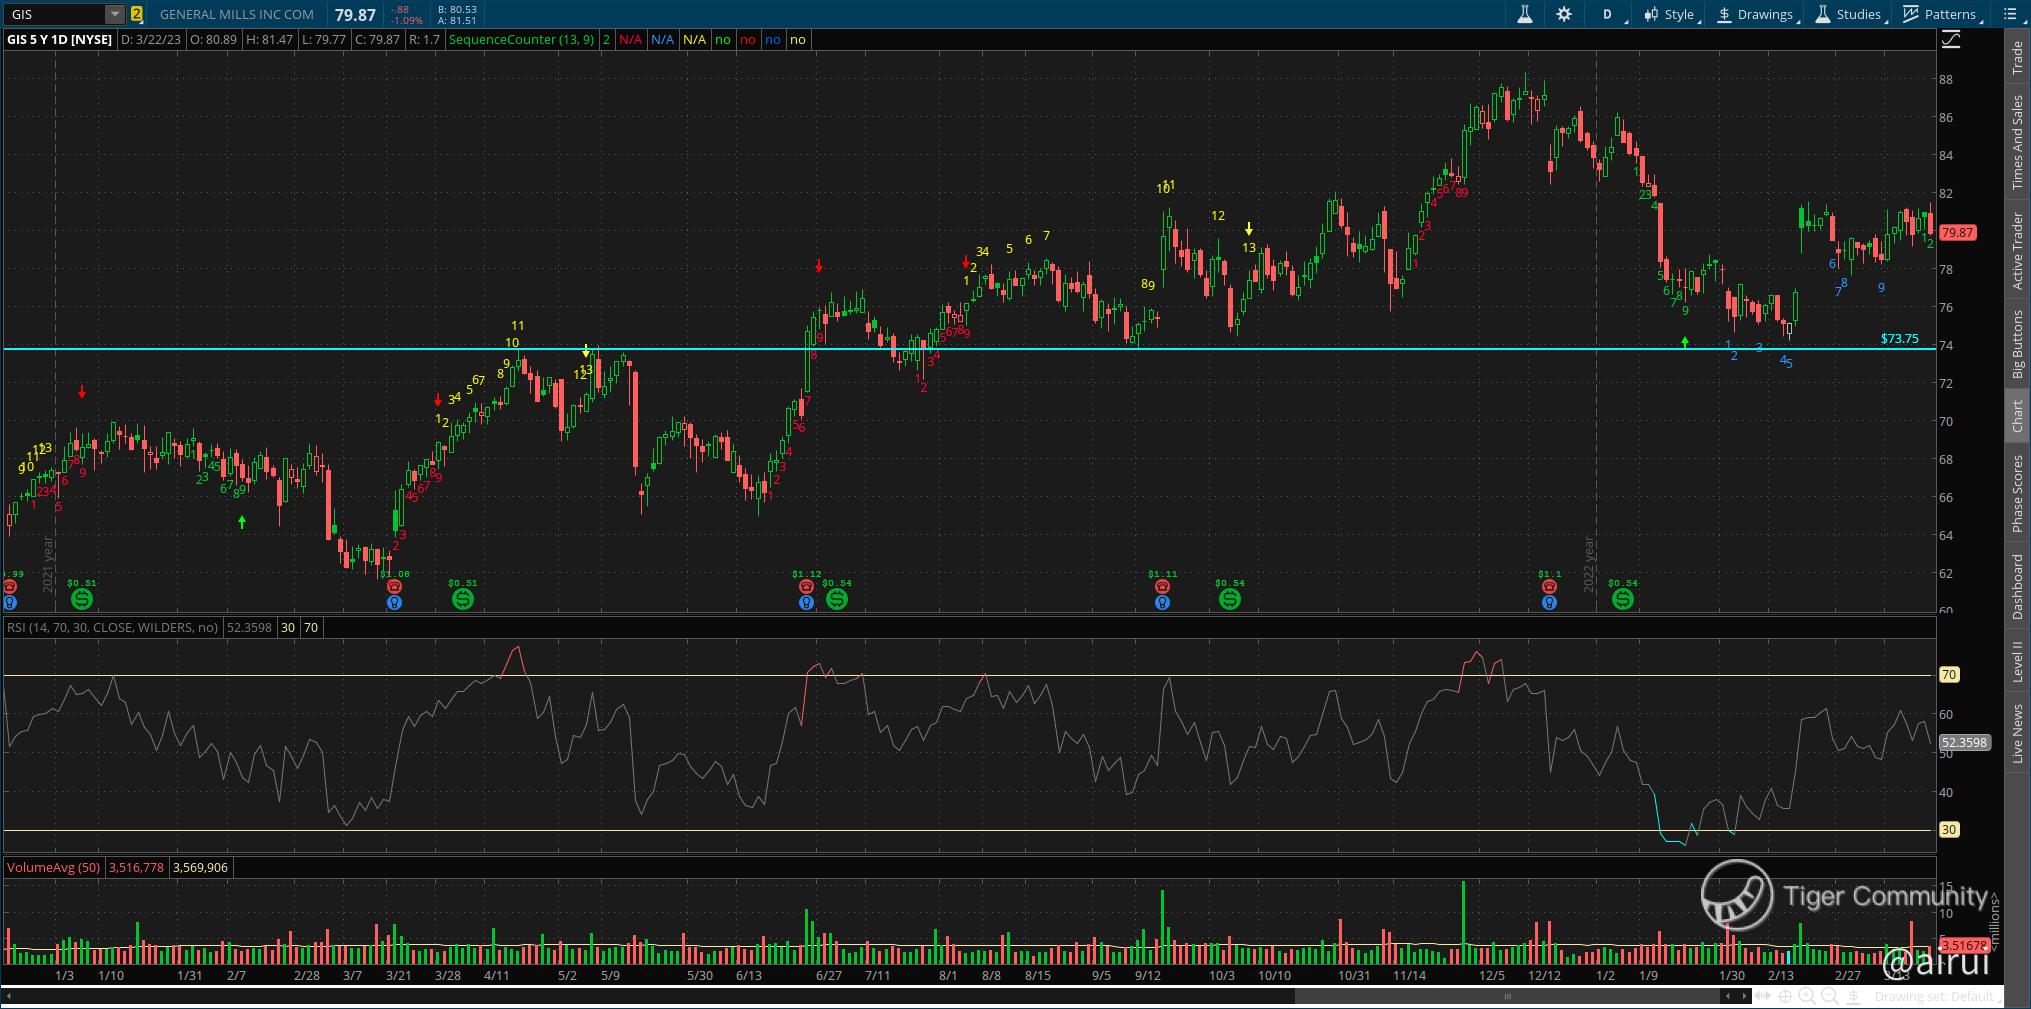Screen dimensions: 2031x1009
Task: Click the crosshair pan icon
Action: coord(1785,996)
